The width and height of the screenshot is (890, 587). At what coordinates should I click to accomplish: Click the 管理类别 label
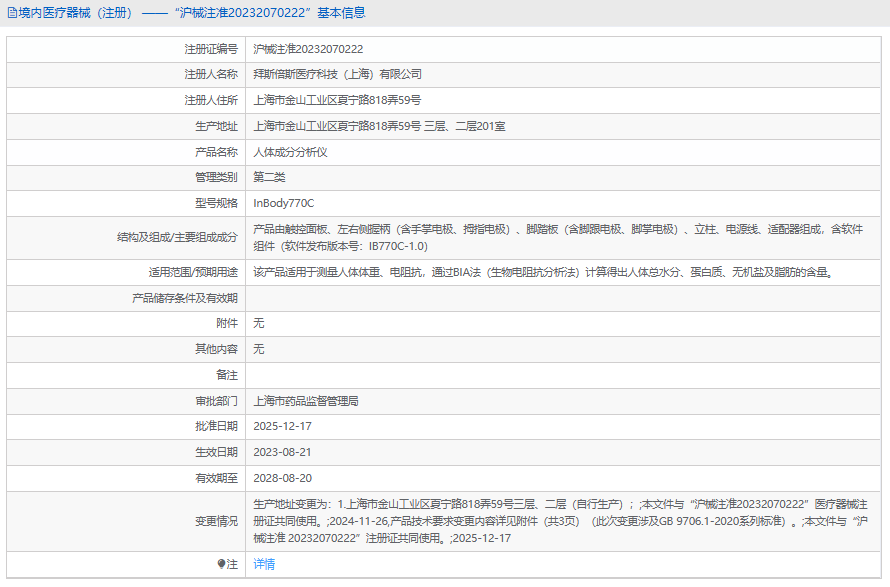(216, 177)
